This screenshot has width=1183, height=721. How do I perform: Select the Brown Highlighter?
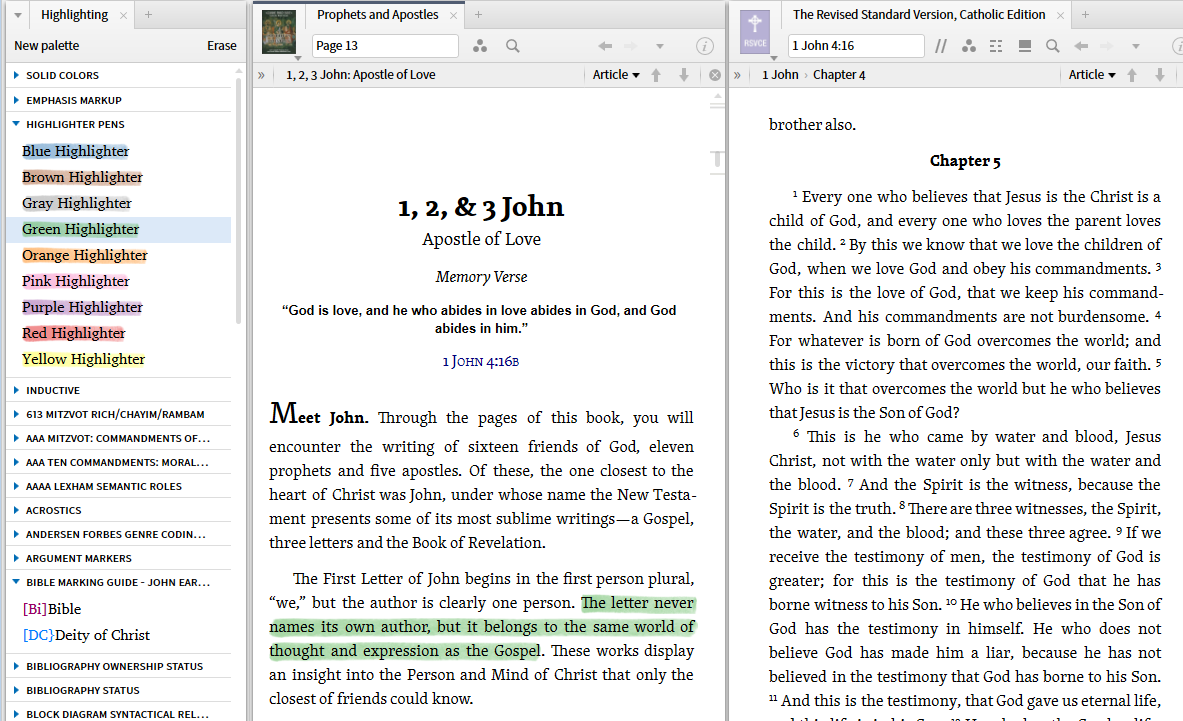point(82,177)
